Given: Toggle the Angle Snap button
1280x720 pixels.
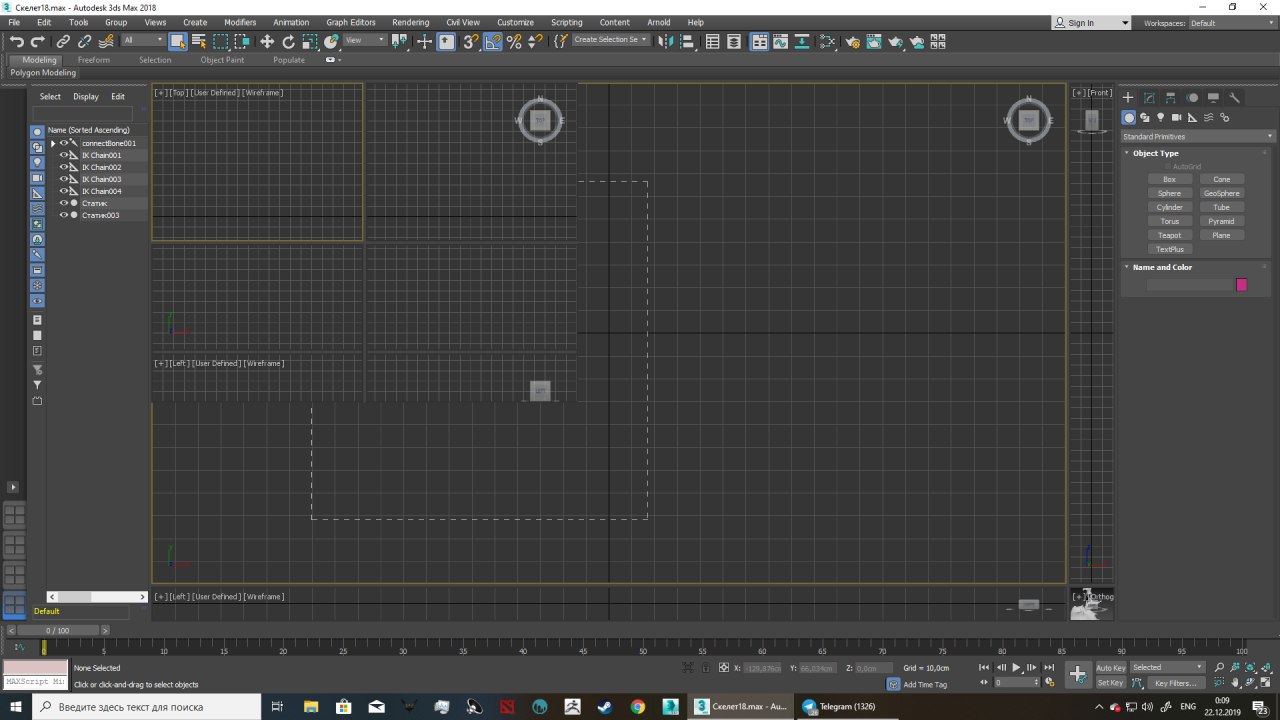Looking at the screenshot, I should (x=493, y=41).
